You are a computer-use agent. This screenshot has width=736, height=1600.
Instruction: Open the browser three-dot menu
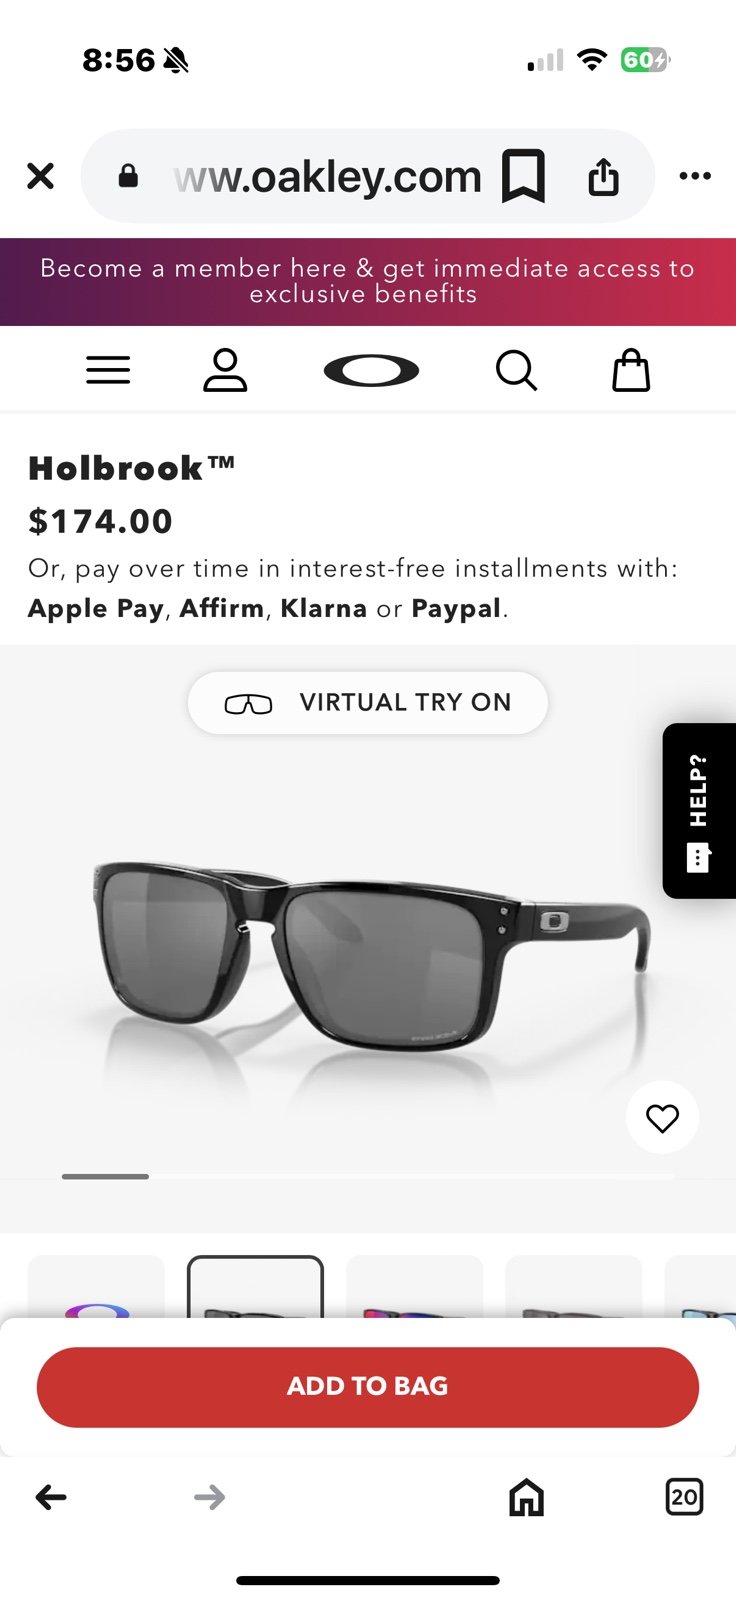(695, 176)
